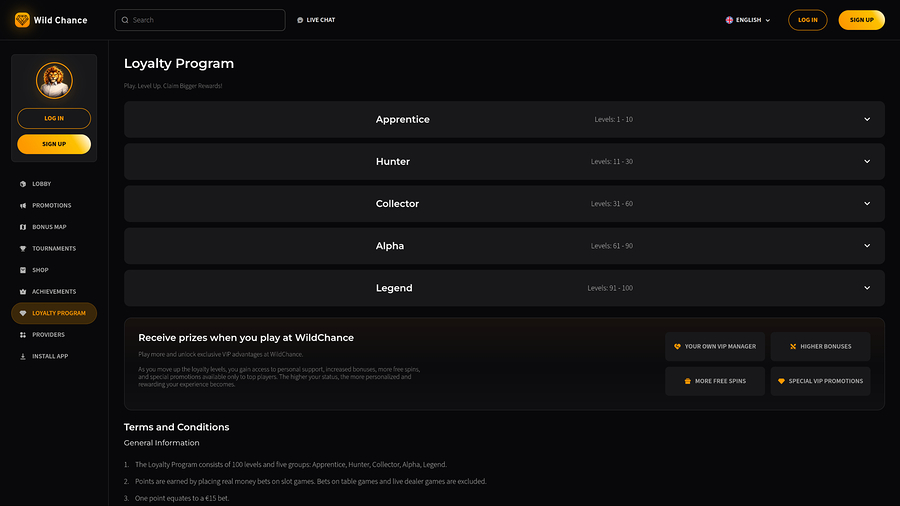900x506 pixels.
Task: Expand the Hunter level chevron
Action: click(867, 161)
